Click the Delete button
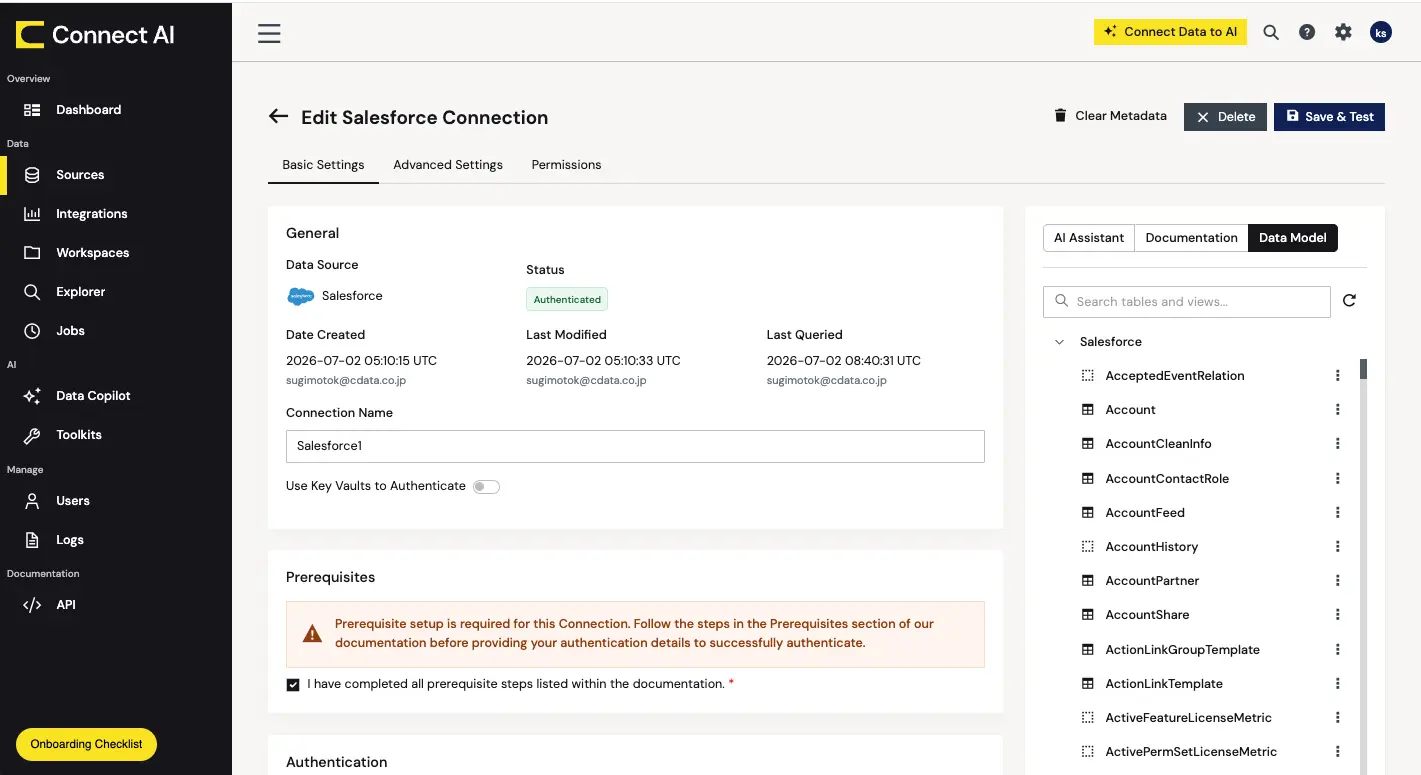1421x775 pixels. (1226, 117)
